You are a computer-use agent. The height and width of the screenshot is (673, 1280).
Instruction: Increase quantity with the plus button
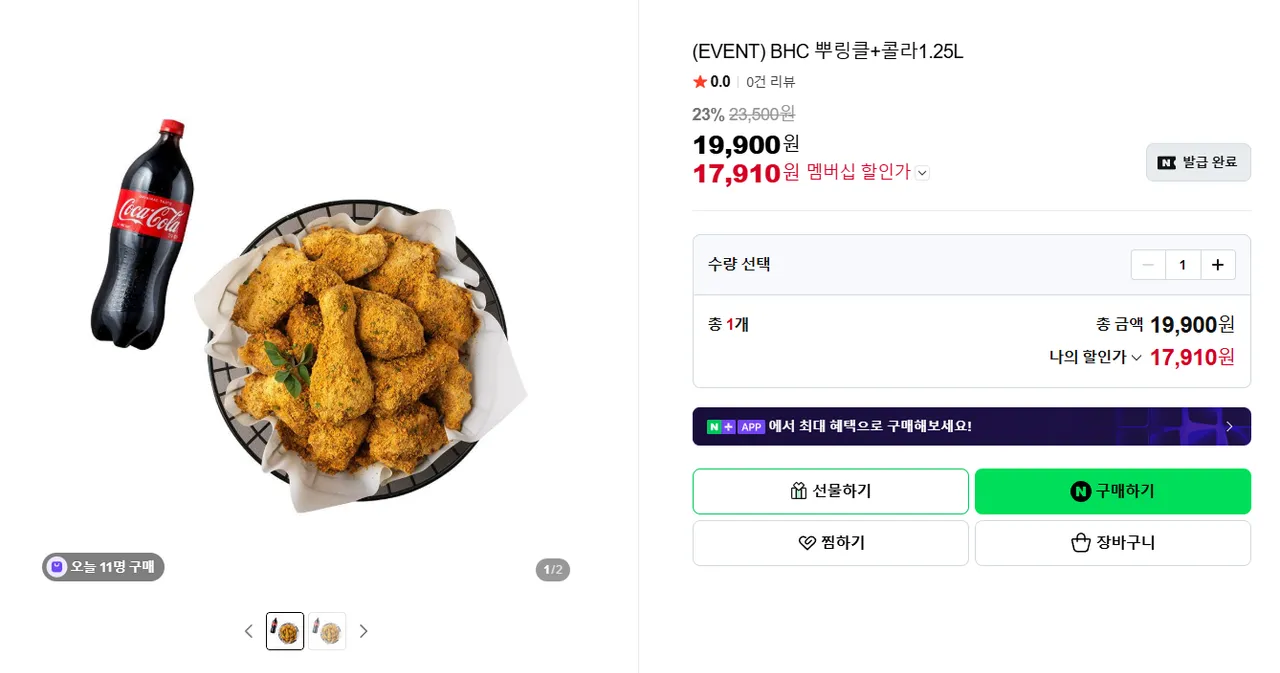click(x=1217, y=265)
